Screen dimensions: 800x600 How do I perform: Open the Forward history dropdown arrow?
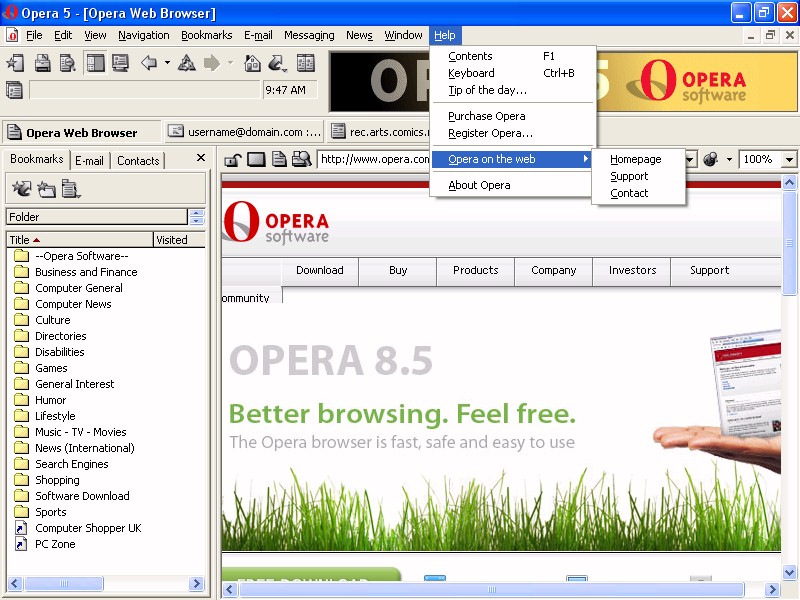(x=231, y=63)
